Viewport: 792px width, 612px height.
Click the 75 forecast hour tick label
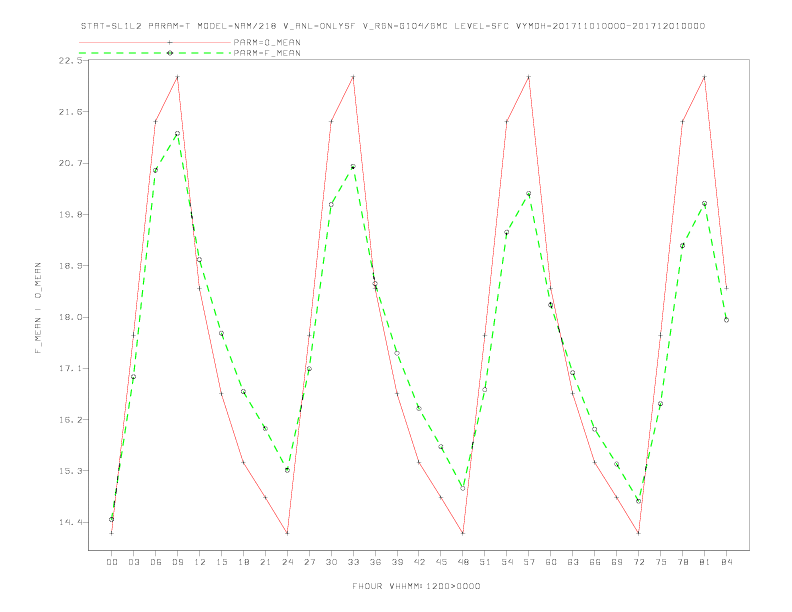pyautogui.click(x=661, y=562)
